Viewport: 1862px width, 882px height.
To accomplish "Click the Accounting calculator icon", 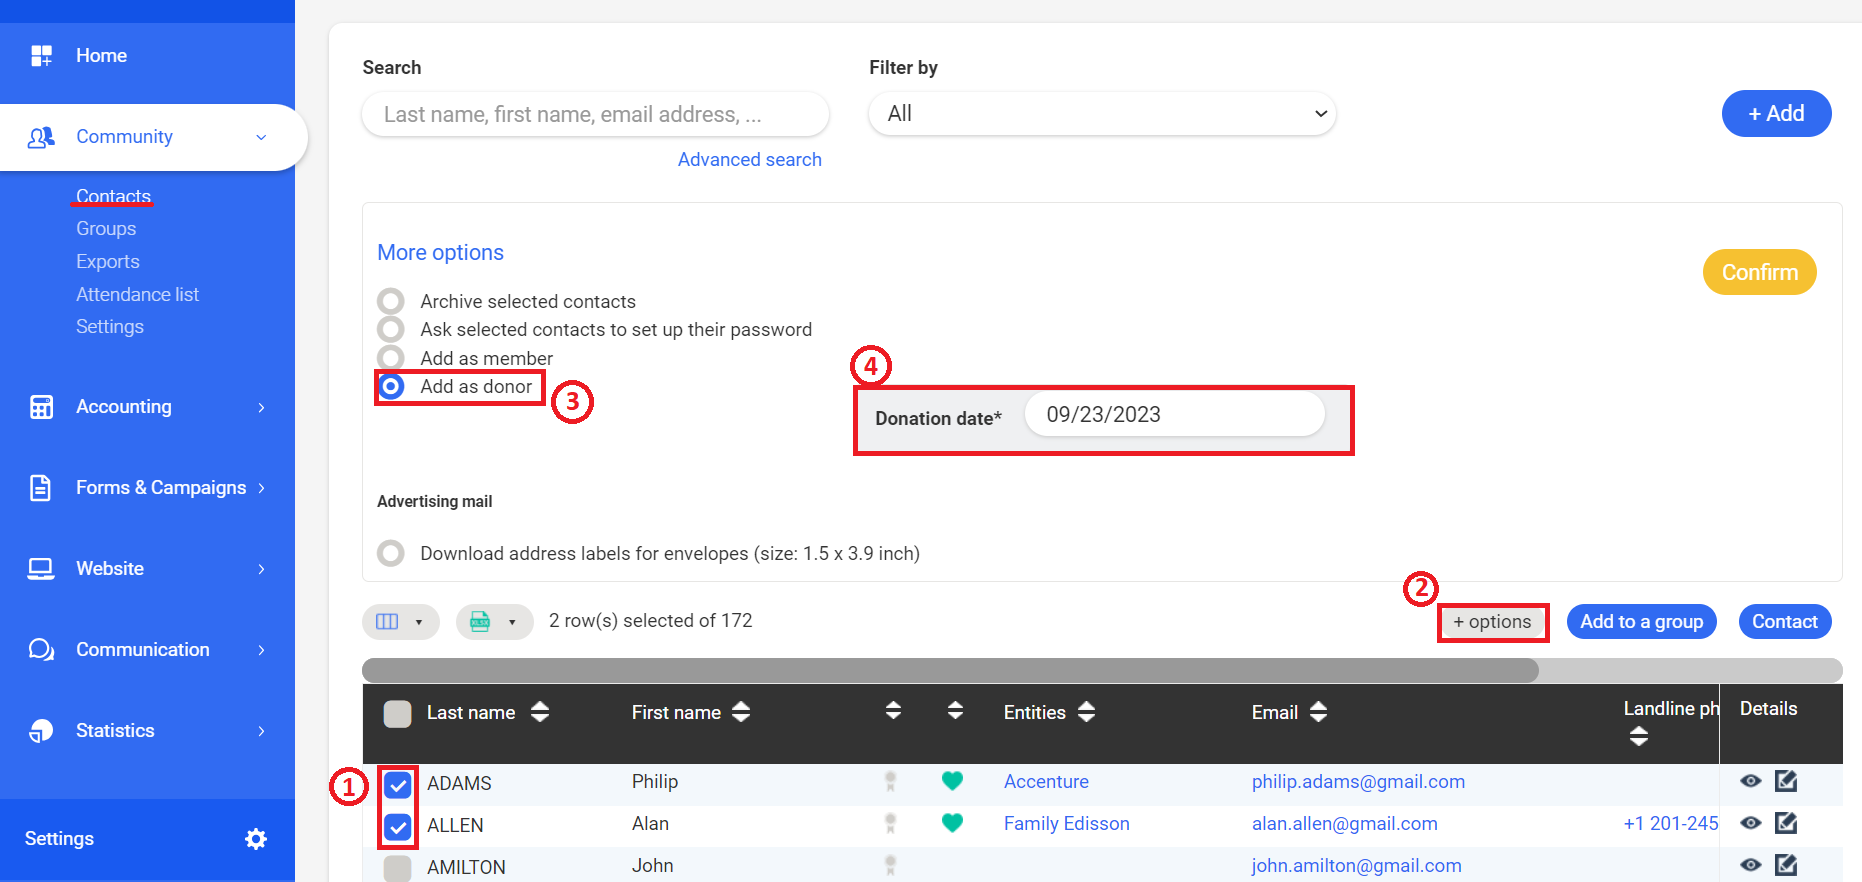I will (x=41, y=407).
